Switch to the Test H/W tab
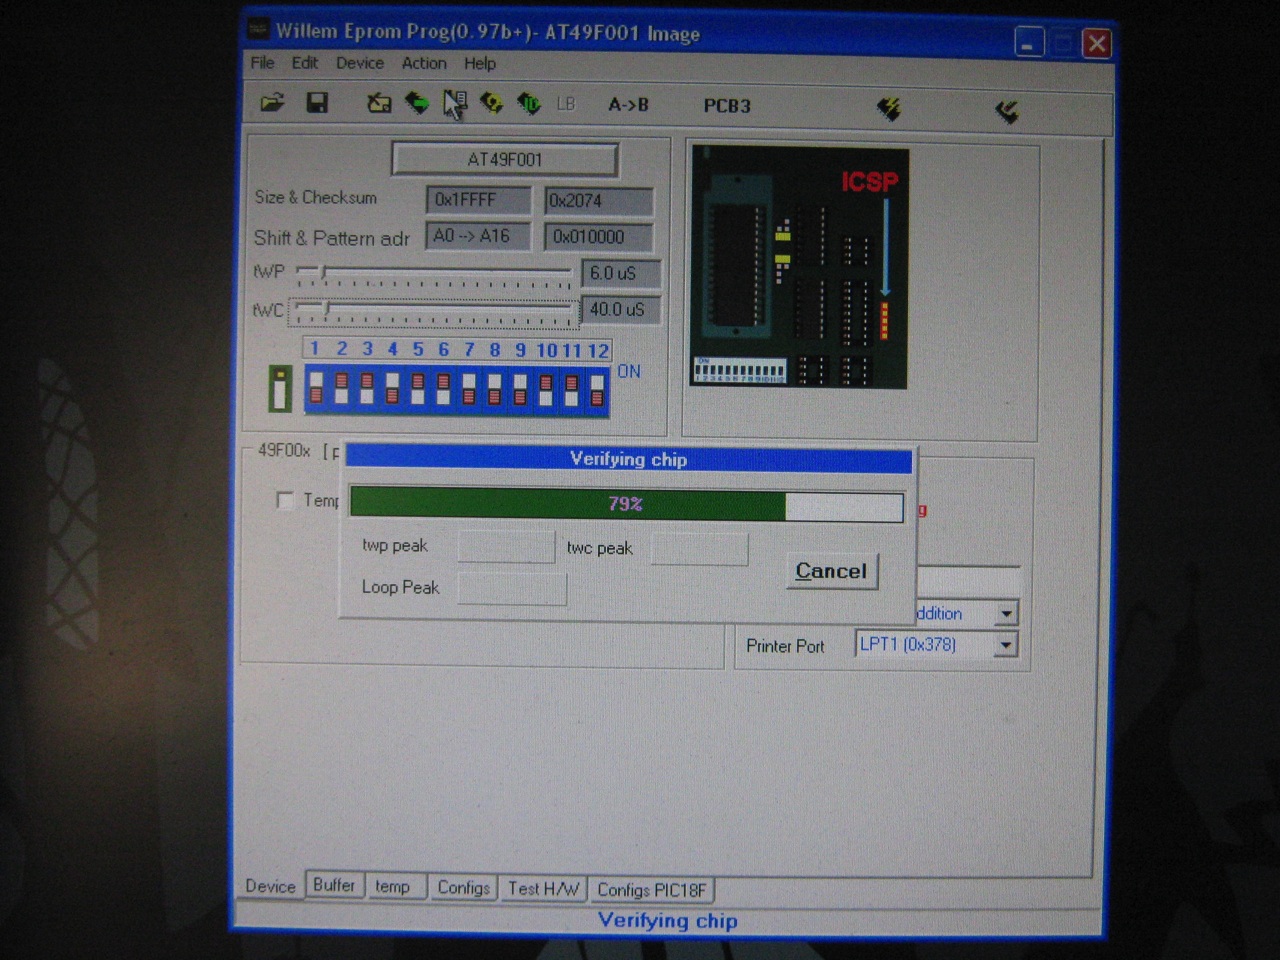1280x960 pixels. [543, 888]
